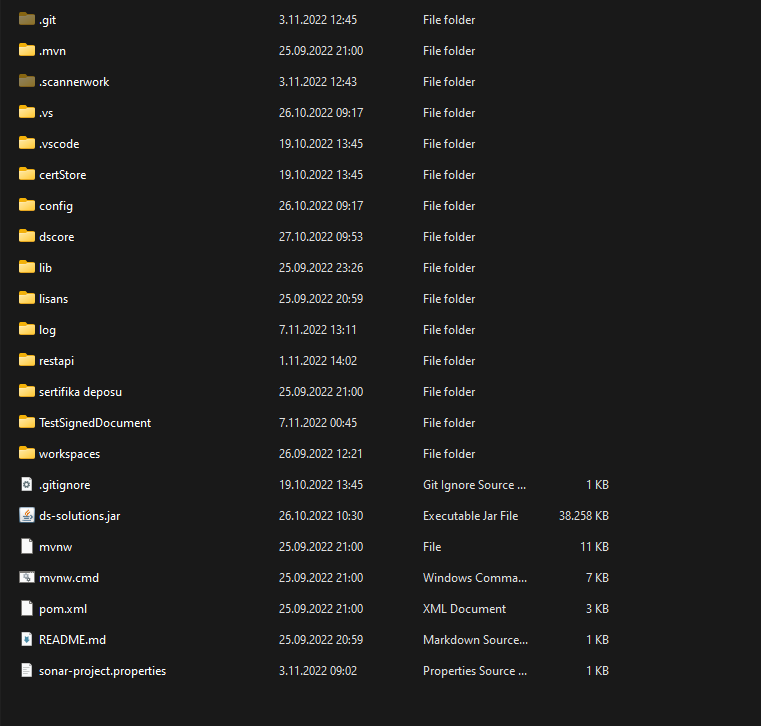Click the workspaces folder name
The image size is (761, 726).
(x=69, y=454)
